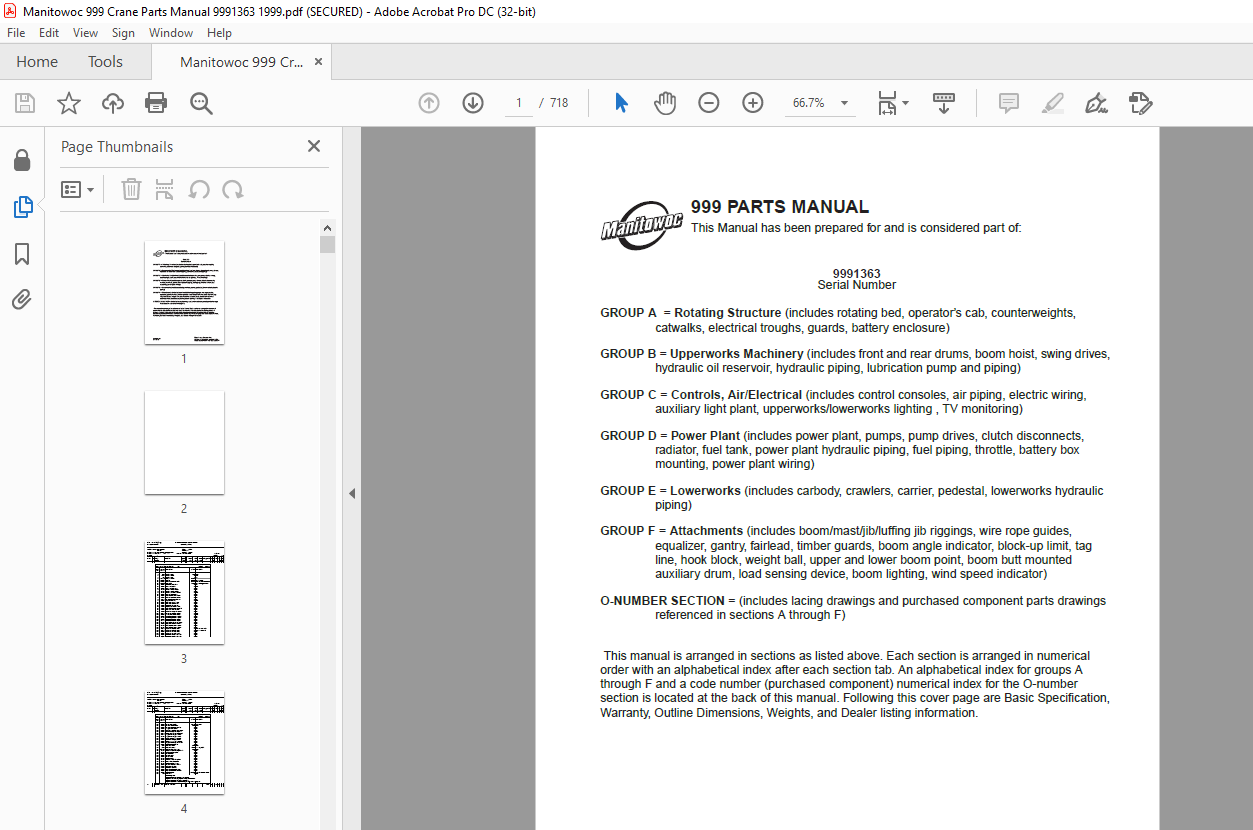This screenshot has width=1253, height=830.
Task: Go to next page arrow
Action: (473, 103)
